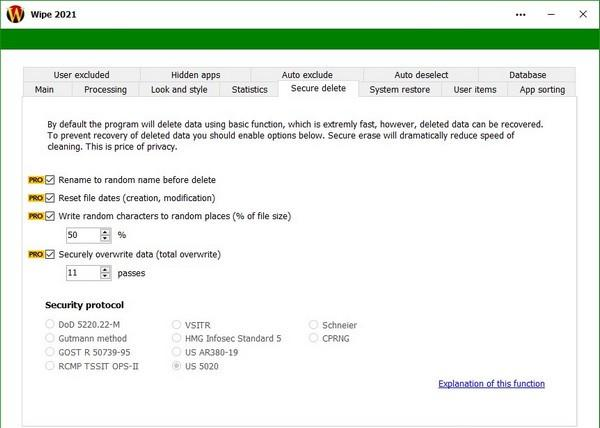Viewport: 600px width, 428px height.
Task: Select the Secure delete tab
Action: point(318,88)
